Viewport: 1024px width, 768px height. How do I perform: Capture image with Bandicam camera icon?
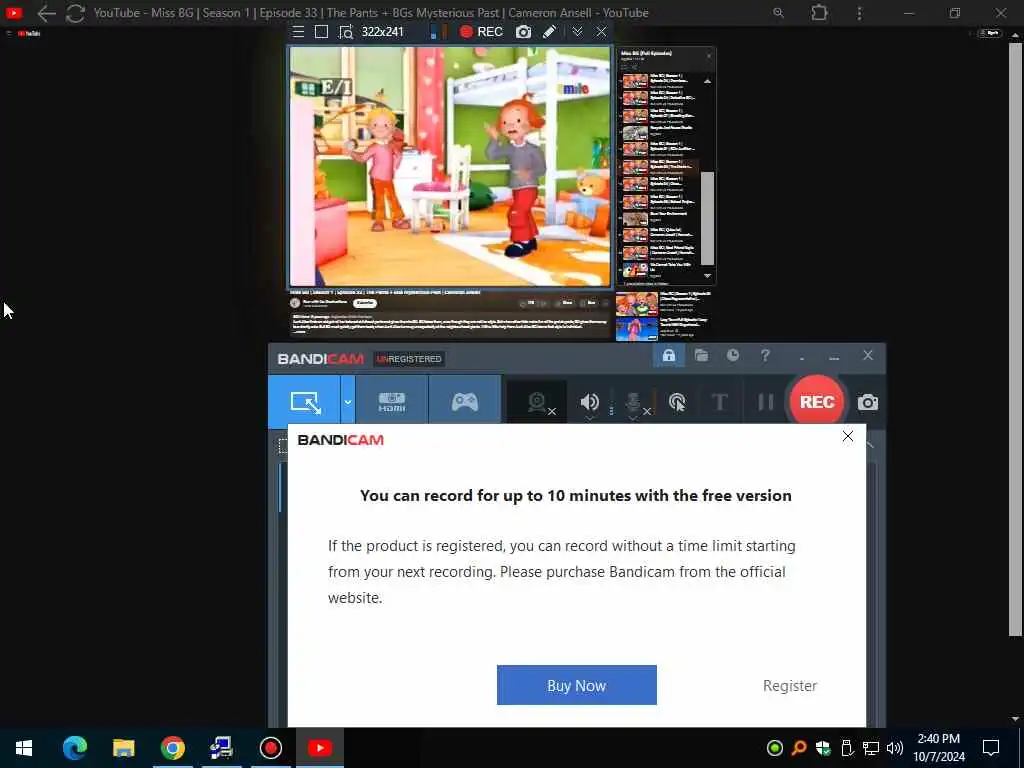click(868, 402)
